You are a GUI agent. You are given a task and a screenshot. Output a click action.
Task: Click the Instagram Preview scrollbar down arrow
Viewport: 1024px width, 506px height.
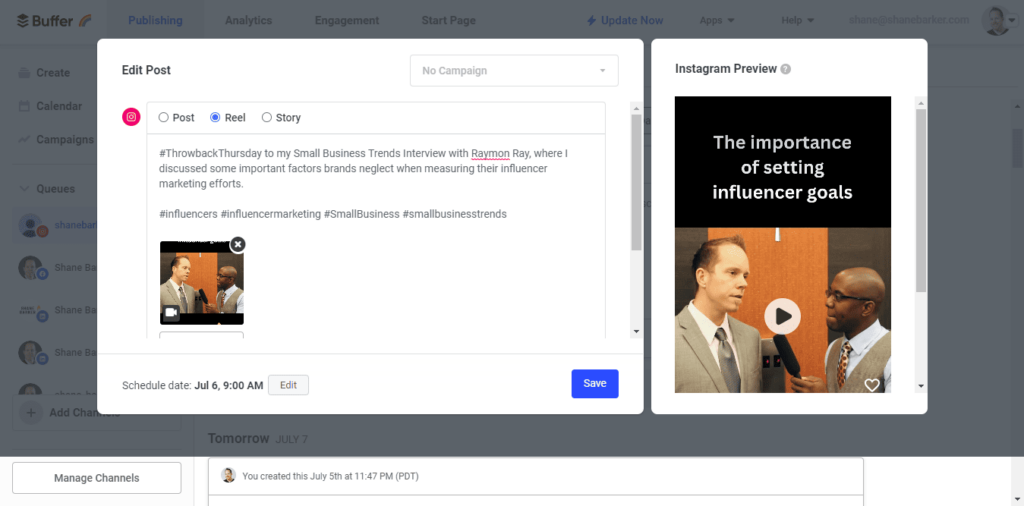(x=921, y=386)
